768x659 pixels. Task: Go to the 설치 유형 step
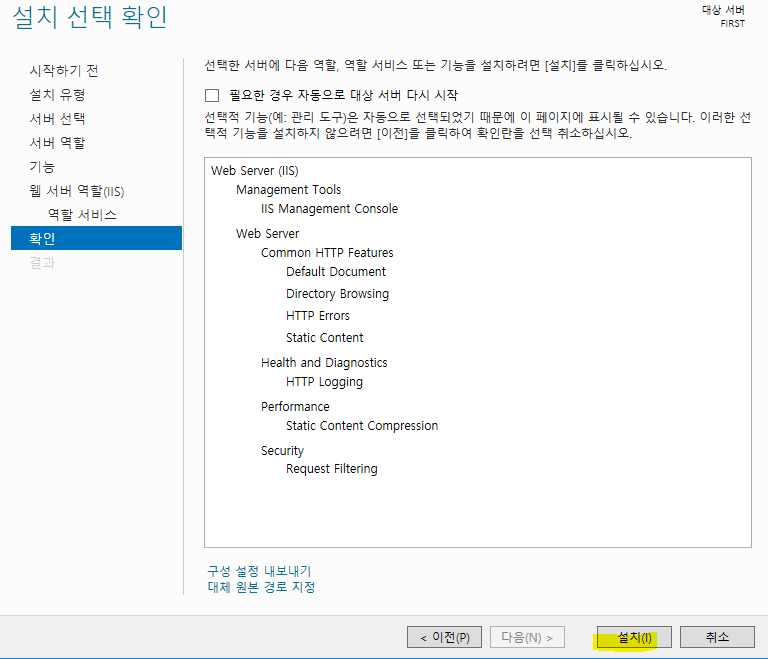[57, 95]
